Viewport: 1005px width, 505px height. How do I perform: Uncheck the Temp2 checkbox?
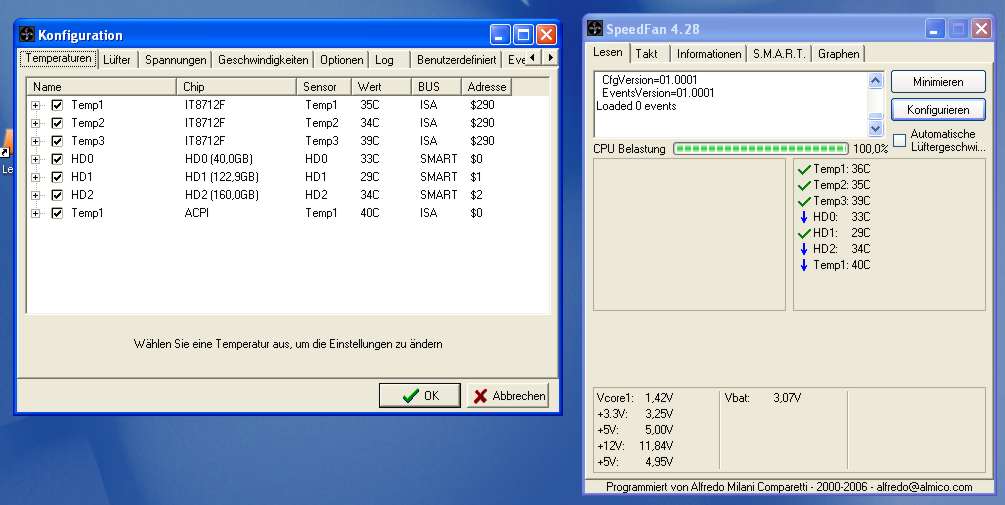point(57,123)
